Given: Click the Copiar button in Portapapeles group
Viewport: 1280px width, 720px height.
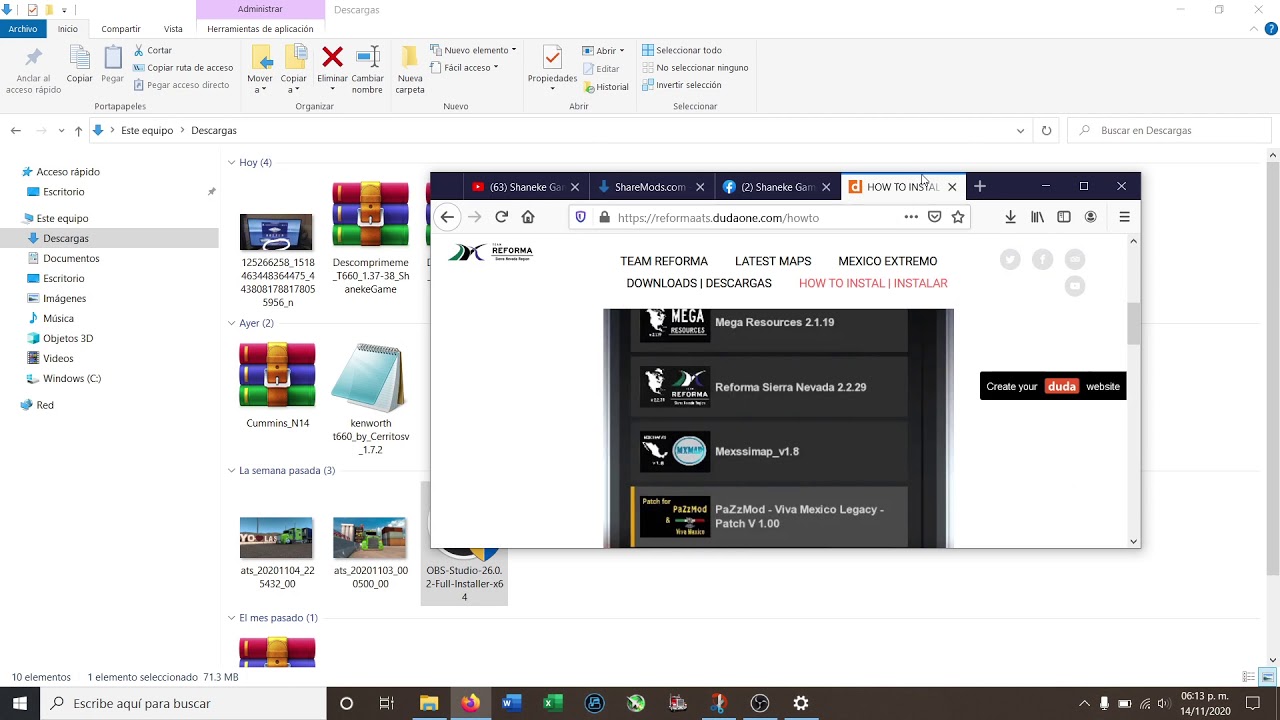Looking at the screenshot, I should (x=80, y=66).
